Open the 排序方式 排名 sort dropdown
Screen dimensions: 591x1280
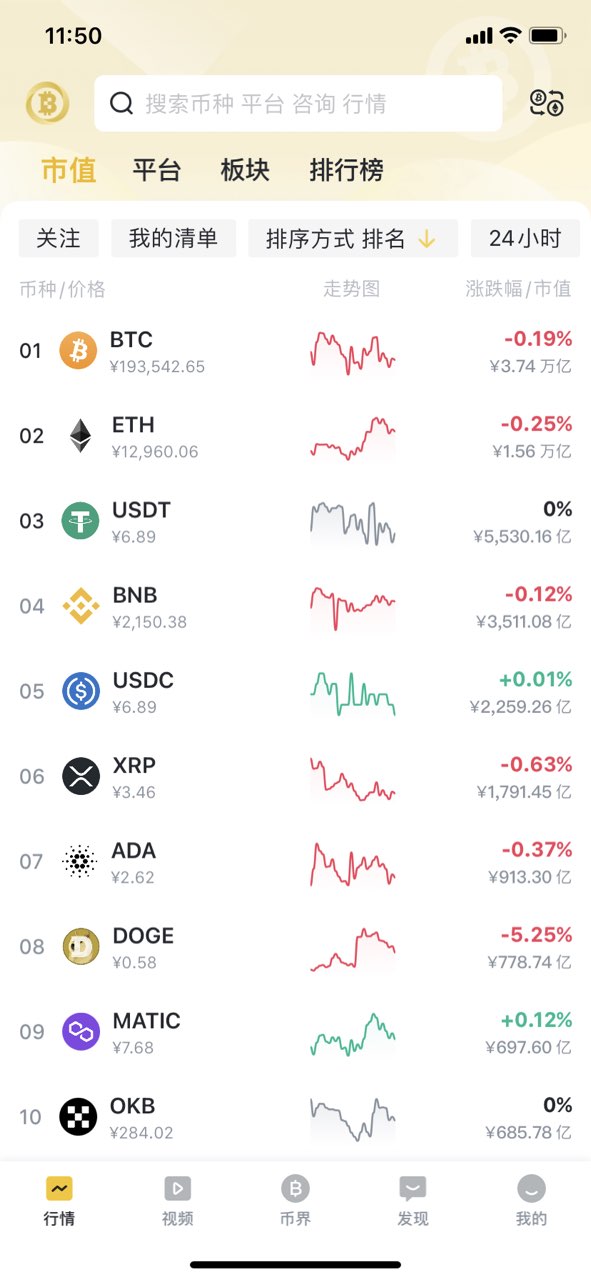(353, 239)
